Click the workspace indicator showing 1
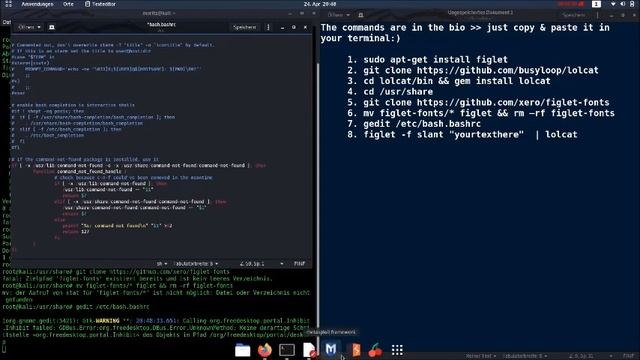 tap(596, 4)
